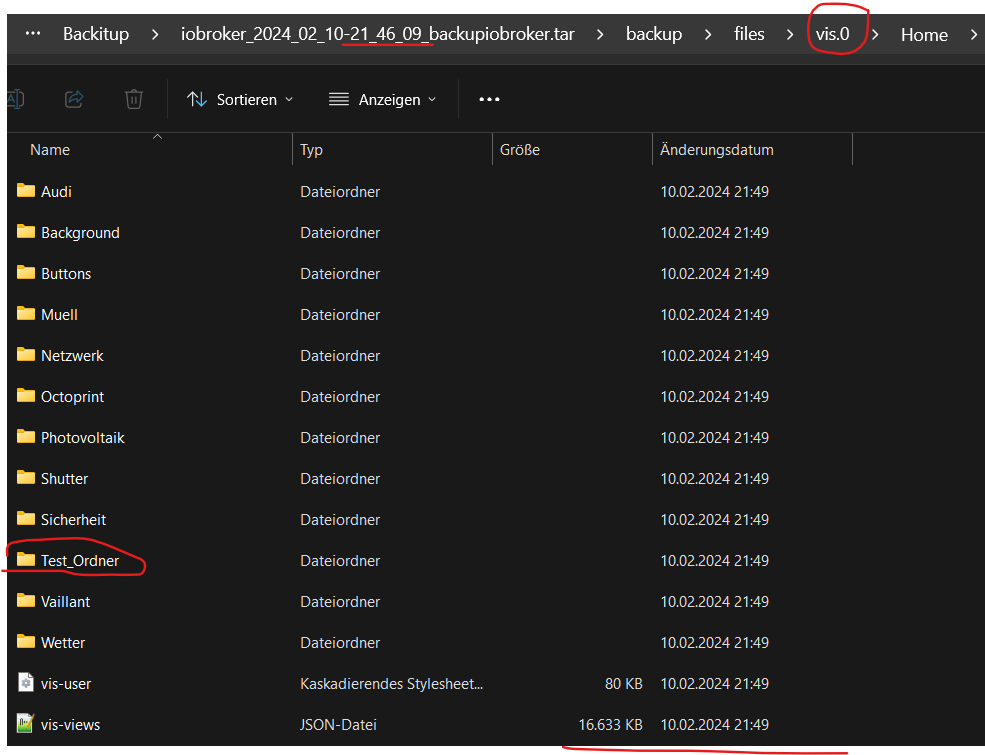Select the vis-views JSON file icon
Viewport: 985px width, 755px height.
(x=26, y=724)
